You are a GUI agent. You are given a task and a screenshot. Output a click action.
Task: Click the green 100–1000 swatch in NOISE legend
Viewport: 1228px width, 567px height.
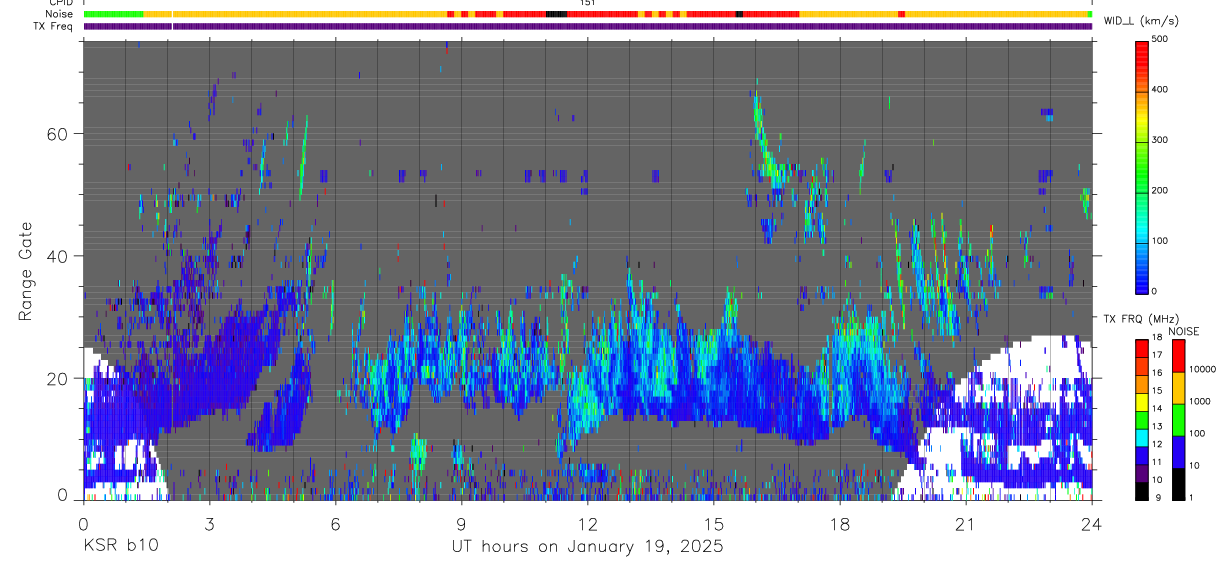[1178, 419]
